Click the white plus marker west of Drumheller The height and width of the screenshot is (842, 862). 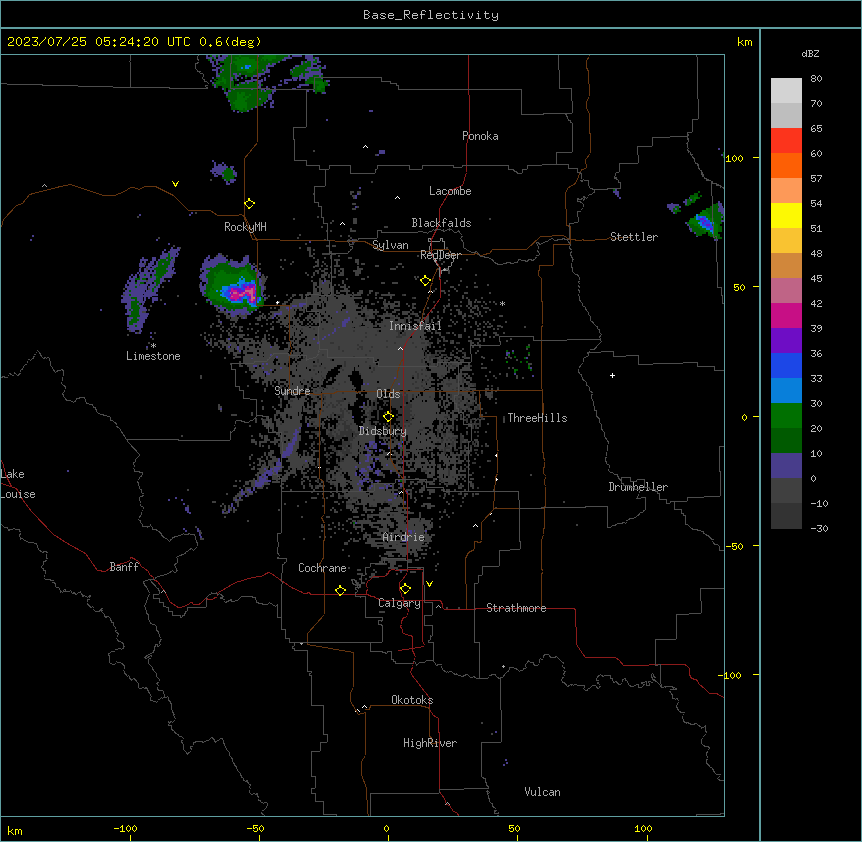coord(612,375)
